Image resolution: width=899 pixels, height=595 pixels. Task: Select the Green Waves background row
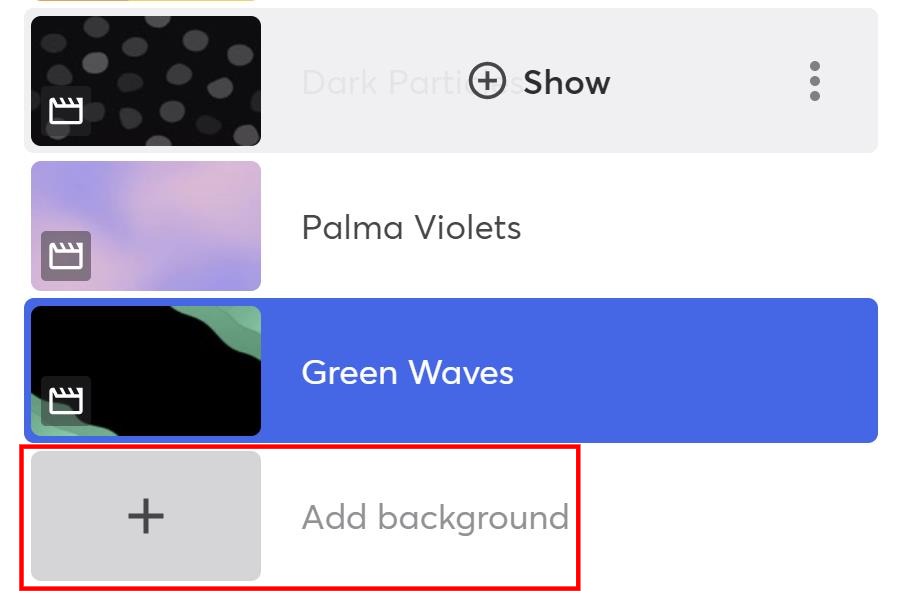point(450,371)
